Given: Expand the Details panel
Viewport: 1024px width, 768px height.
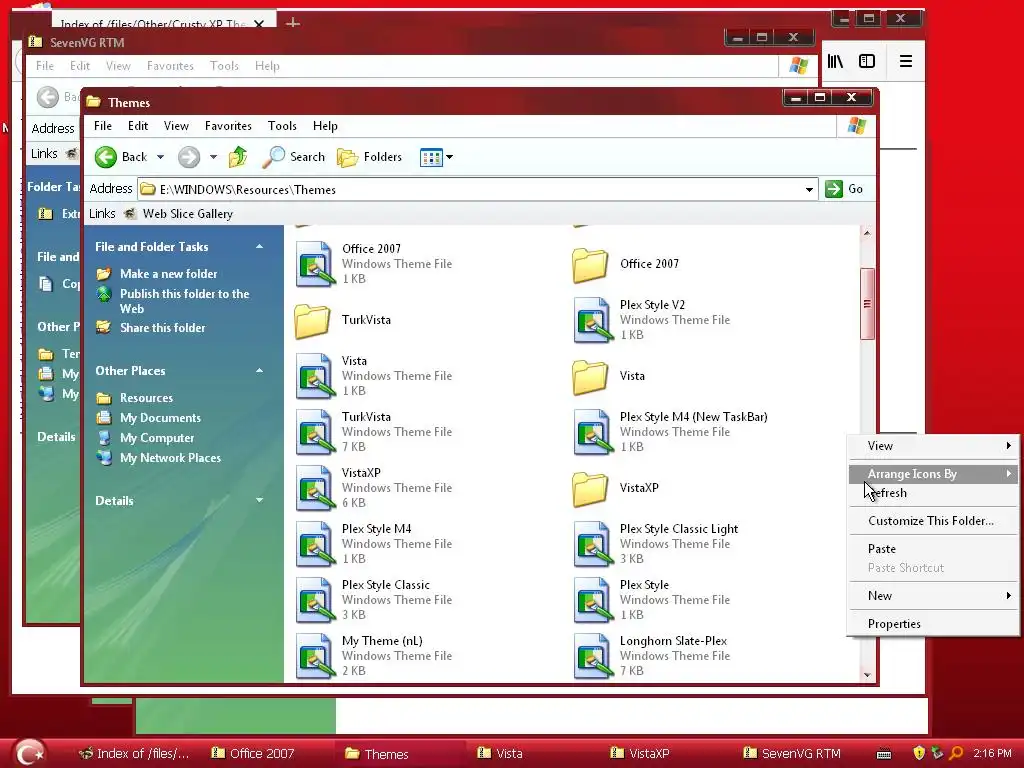Looking at the screenshot, I should point(259,500).
